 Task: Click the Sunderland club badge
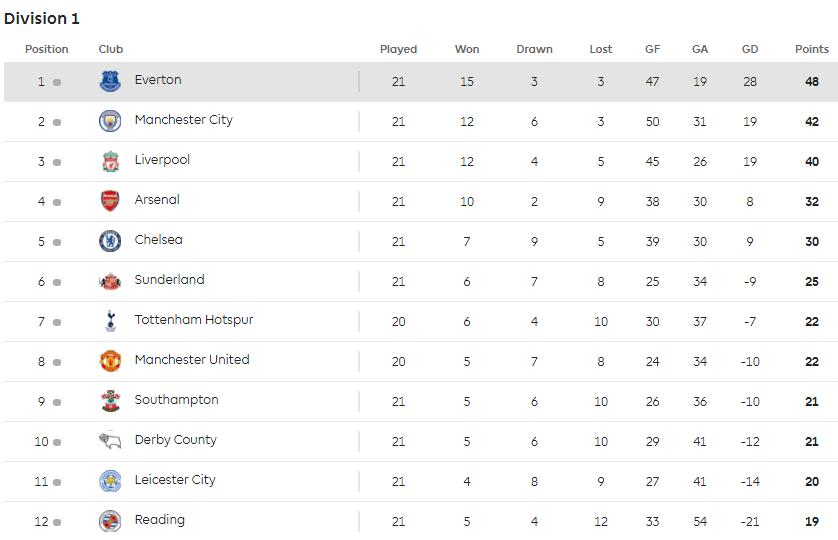(110, 281)
